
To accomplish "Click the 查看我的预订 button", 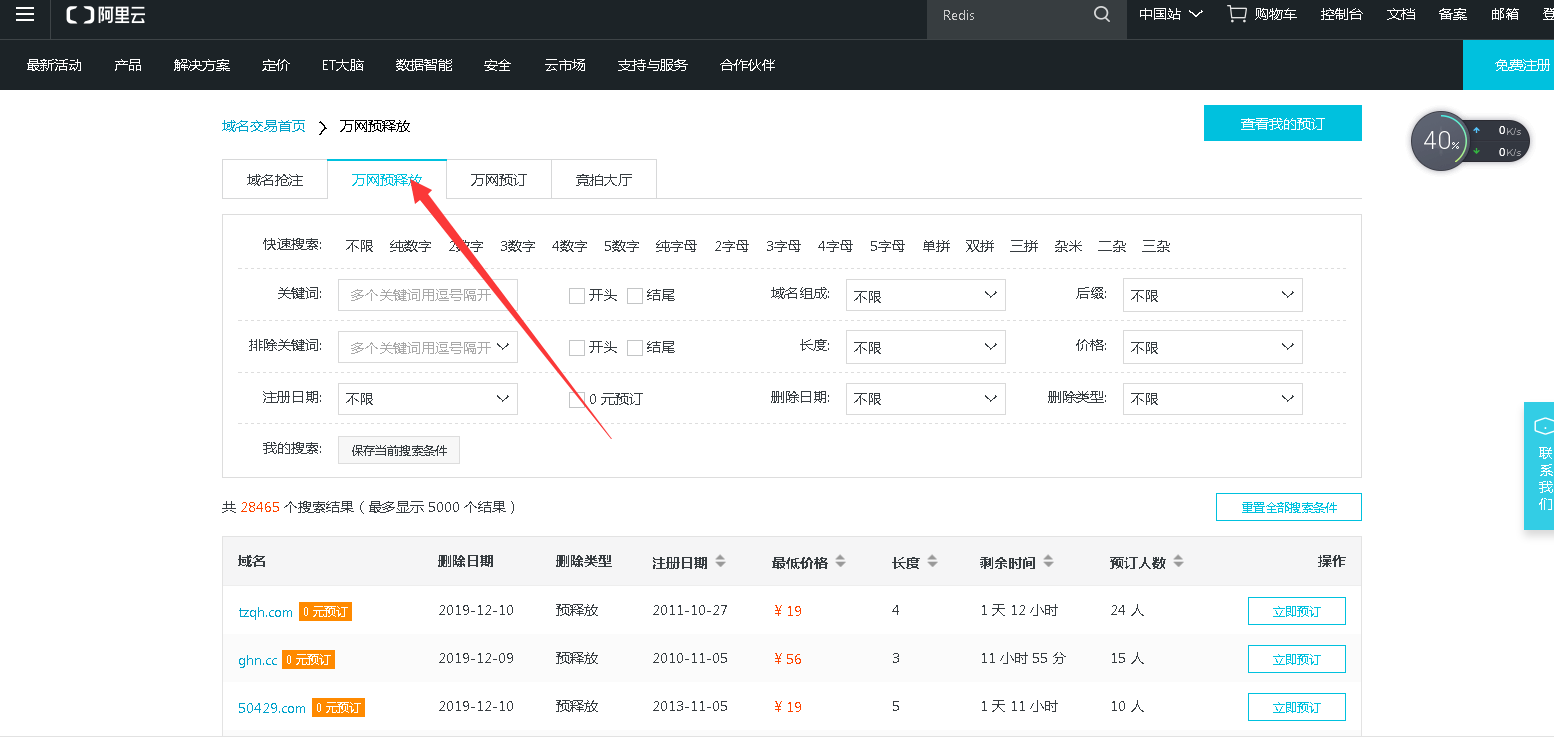I will click(1282, 123).
